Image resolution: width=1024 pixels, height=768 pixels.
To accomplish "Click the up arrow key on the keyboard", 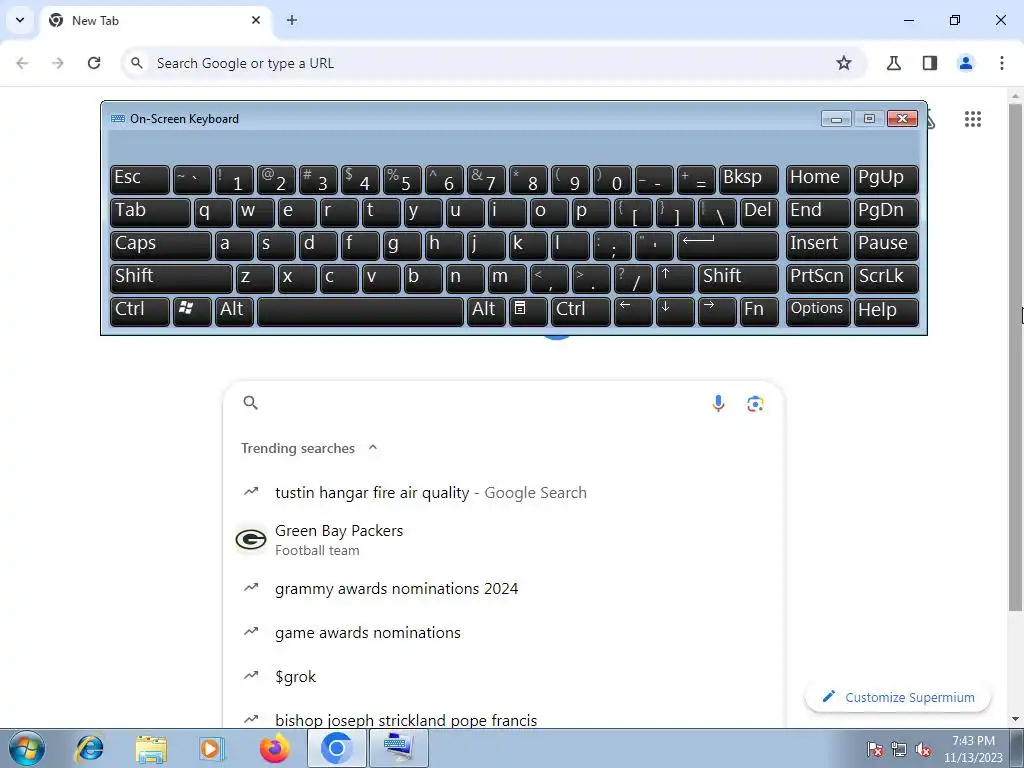I will (675, 278).
